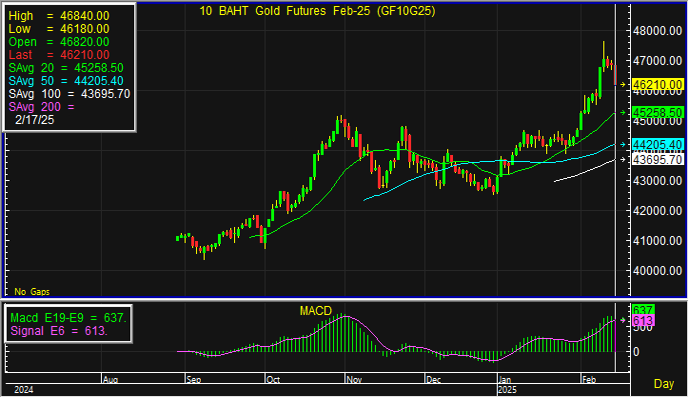
Task: Click the green 637 MACD value tag
Action: [643, 310]
